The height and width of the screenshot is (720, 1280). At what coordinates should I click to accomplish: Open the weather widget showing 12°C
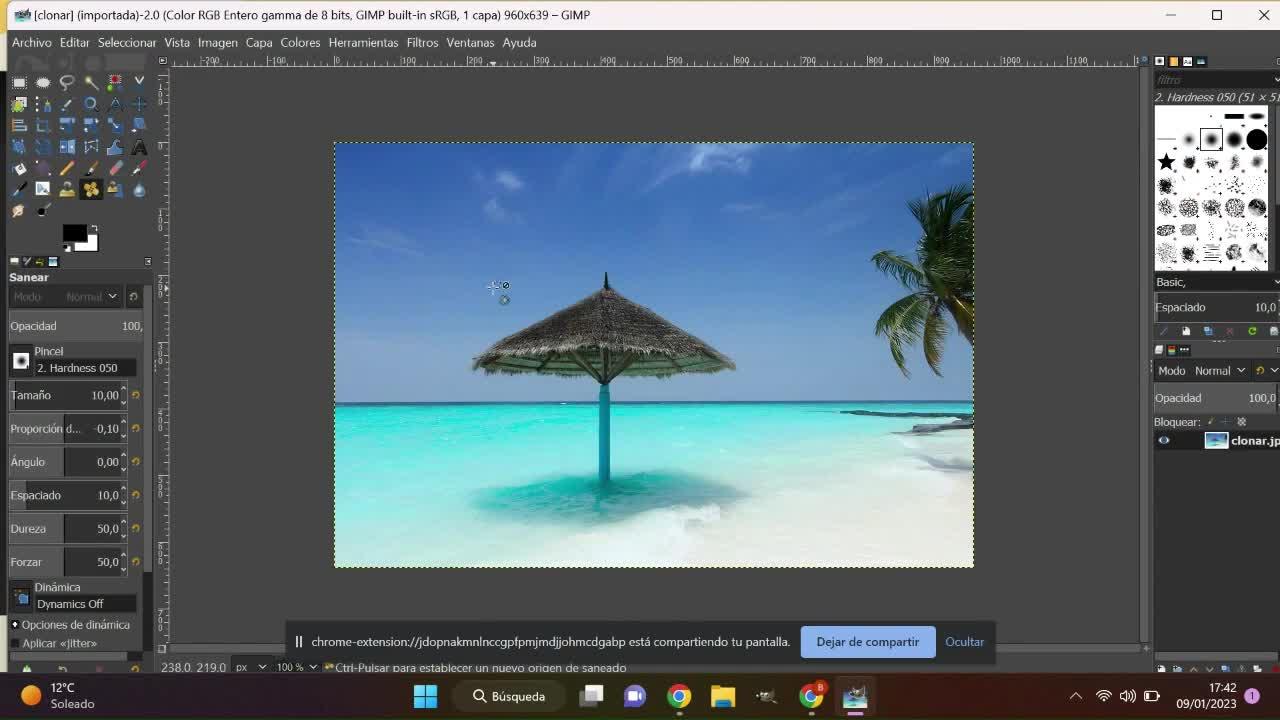[x=60, y=696]
